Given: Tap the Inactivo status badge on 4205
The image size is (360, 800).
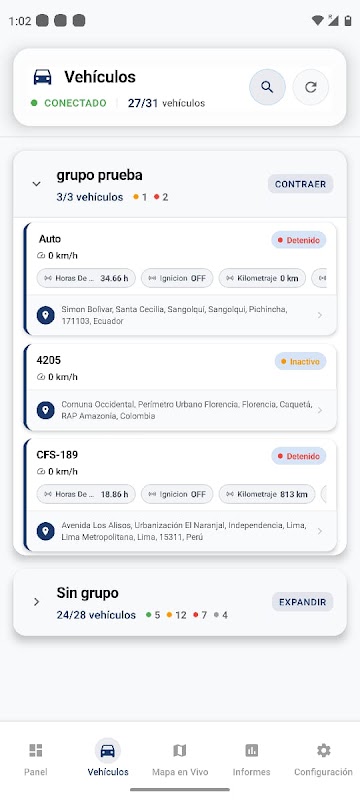Looking at the screenshot, I should tap(300, 362).
